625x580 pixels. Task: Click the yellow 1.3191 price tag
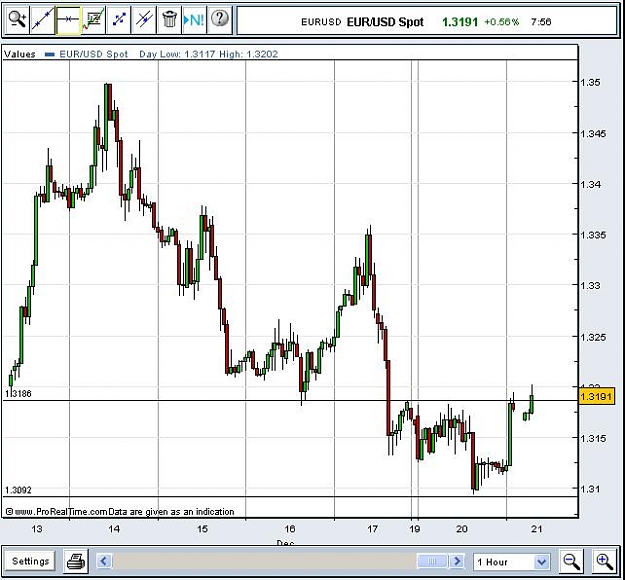(x=596, y=397)
